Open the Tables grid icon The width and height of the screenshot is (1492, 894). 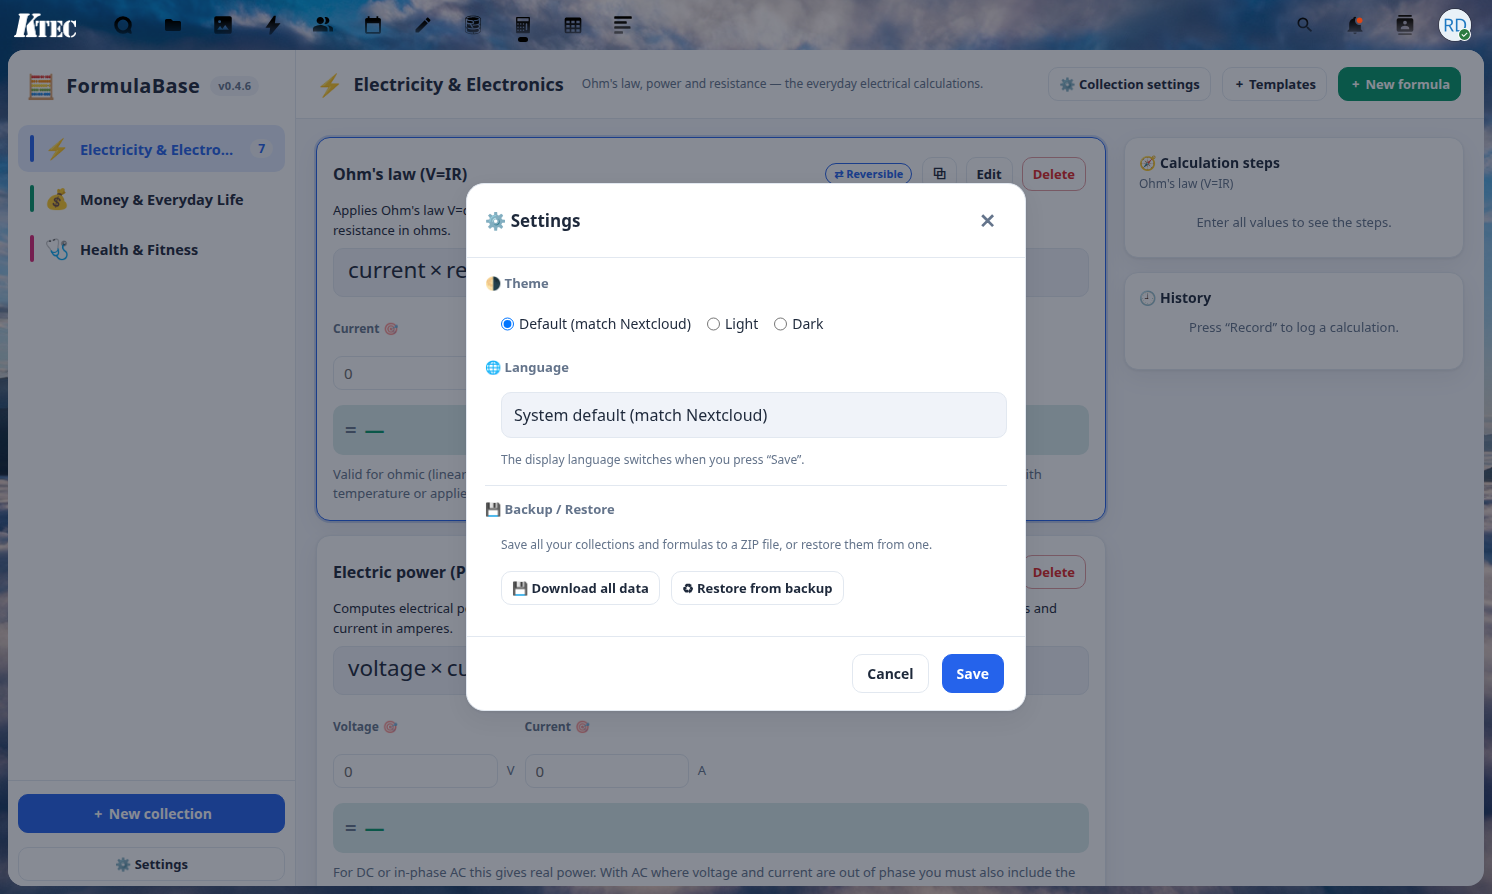click(573, 25)
